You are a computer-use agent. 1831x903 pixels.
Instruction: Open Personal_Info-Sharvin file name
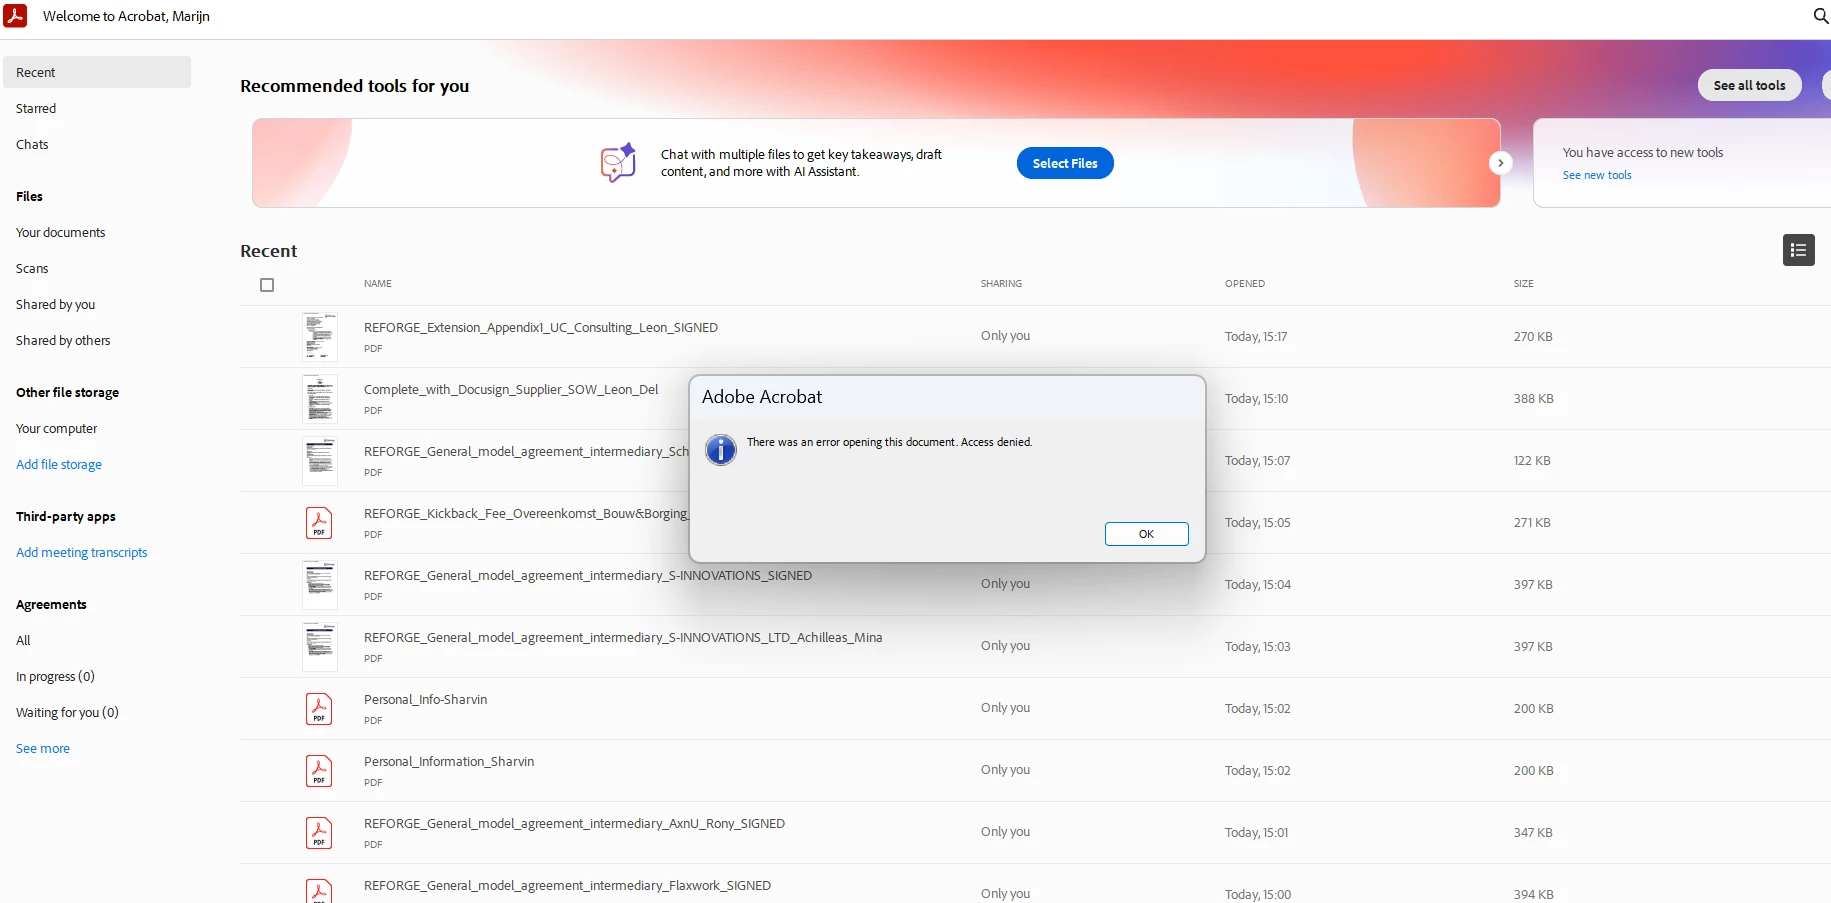click(426, 699)
